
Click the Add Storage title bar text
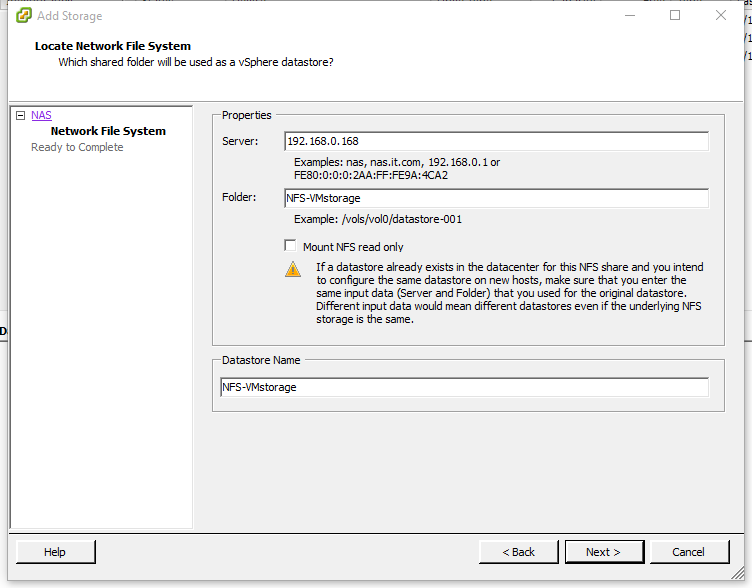point(69,16)
